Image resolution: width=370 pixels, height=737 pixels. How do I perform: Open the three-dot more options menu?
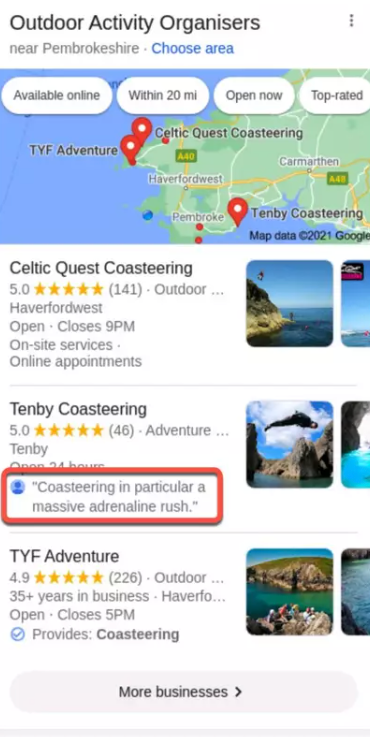coord(351,21)
